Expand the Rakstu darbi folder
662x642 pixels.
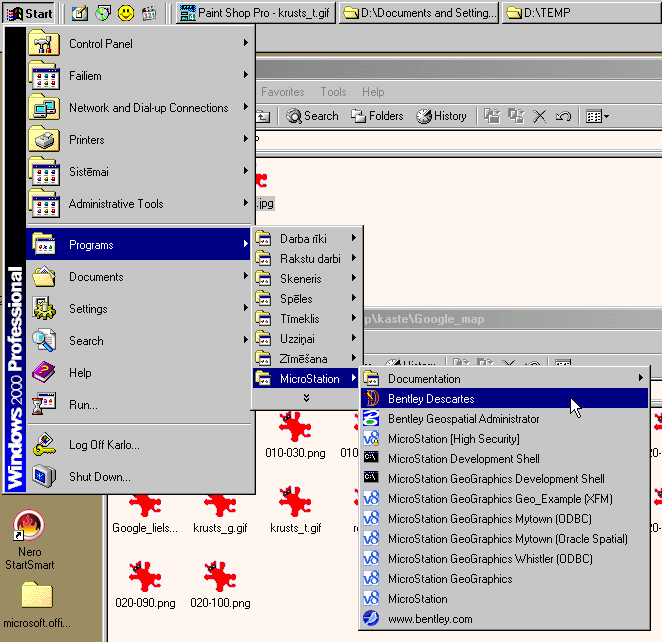[307, 258]
